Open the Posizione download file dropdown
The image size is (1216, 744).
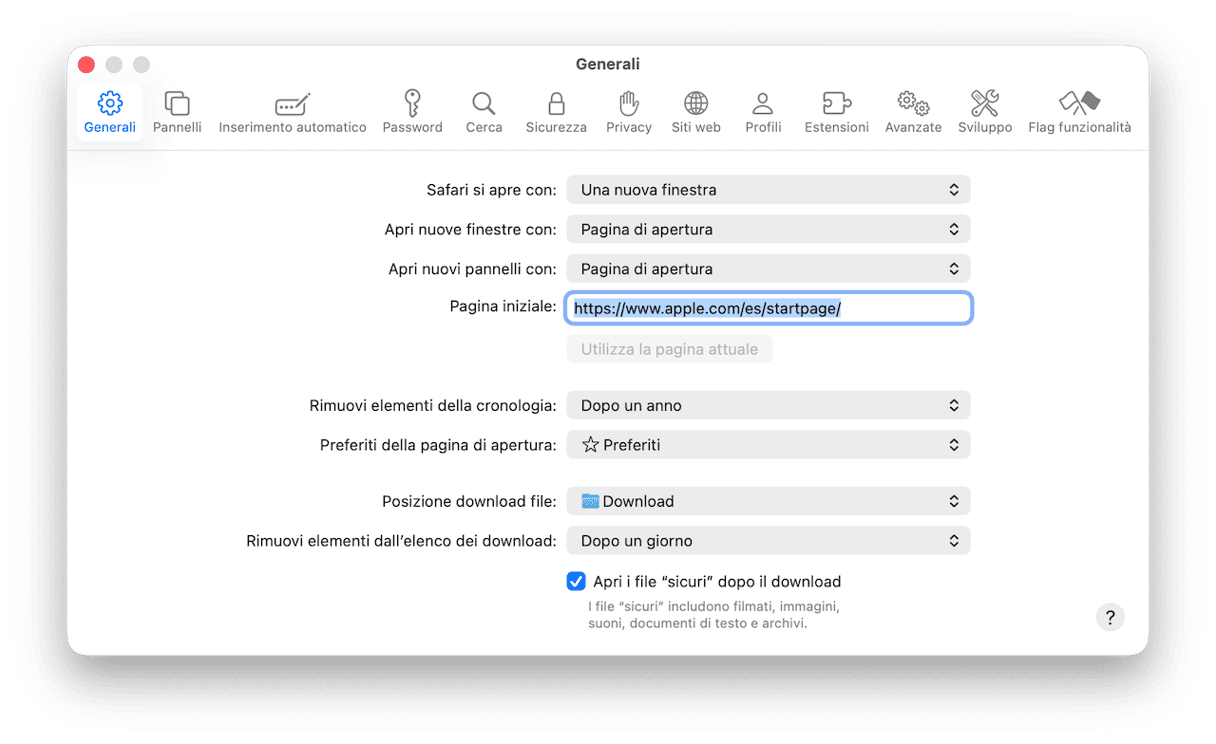pyautogui.click(x=768, y=501)
